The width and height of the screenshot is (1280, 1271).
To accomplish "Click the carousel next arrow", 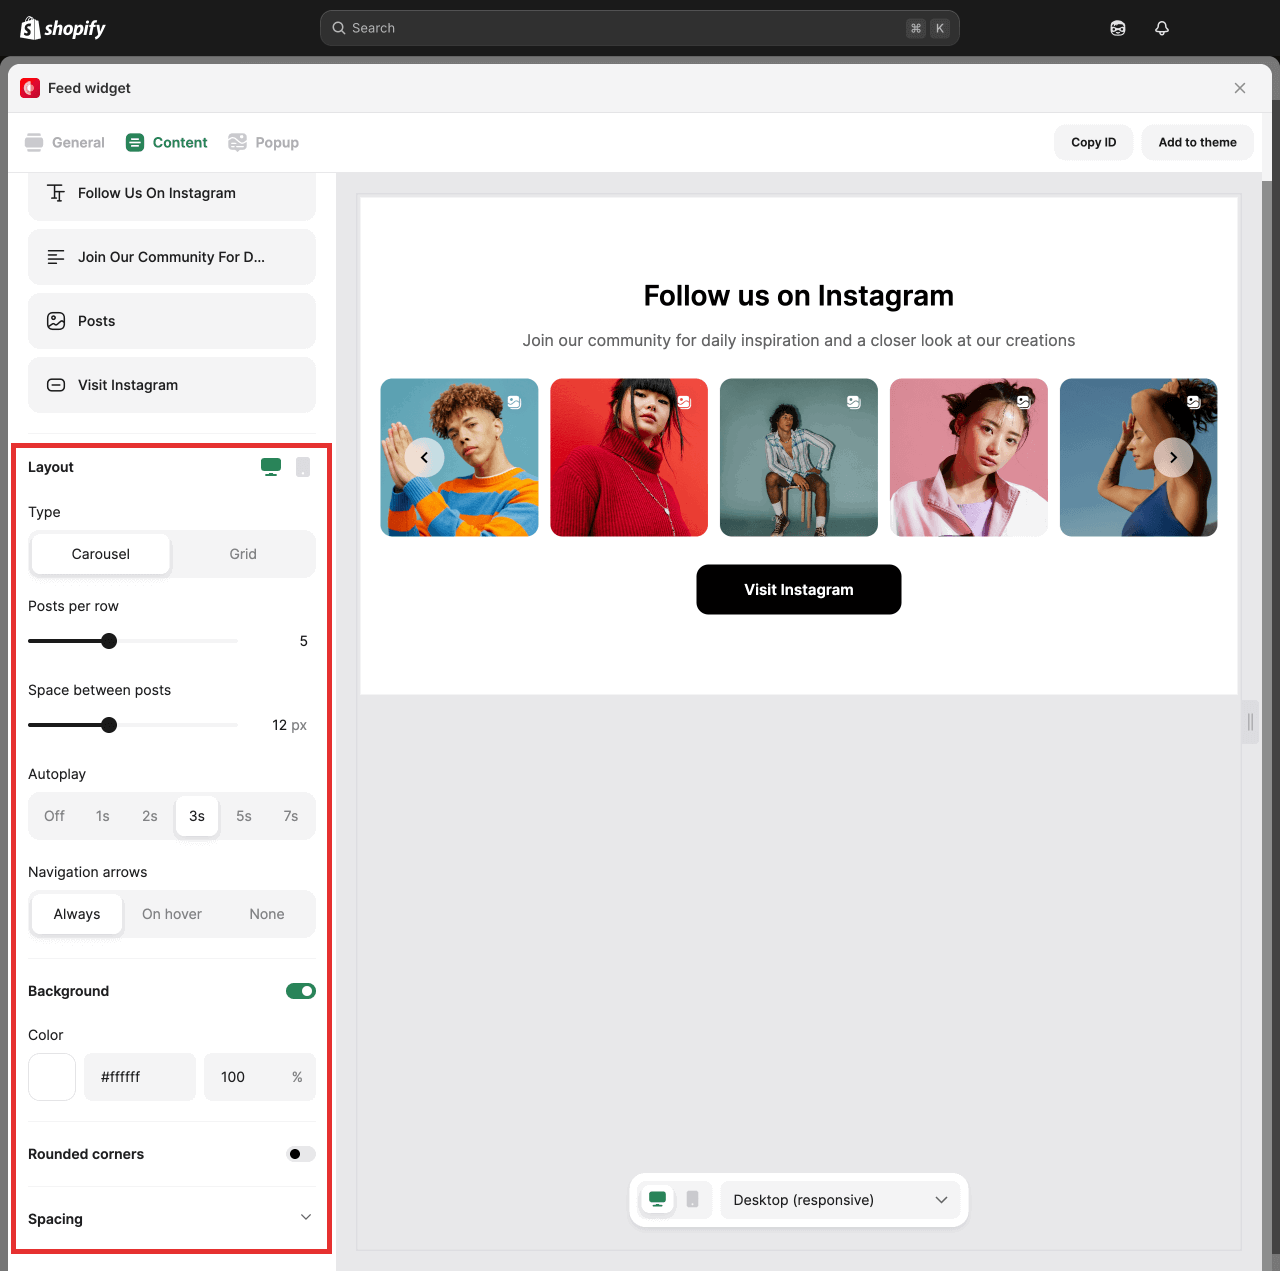I will click(x=1173, y=457).
